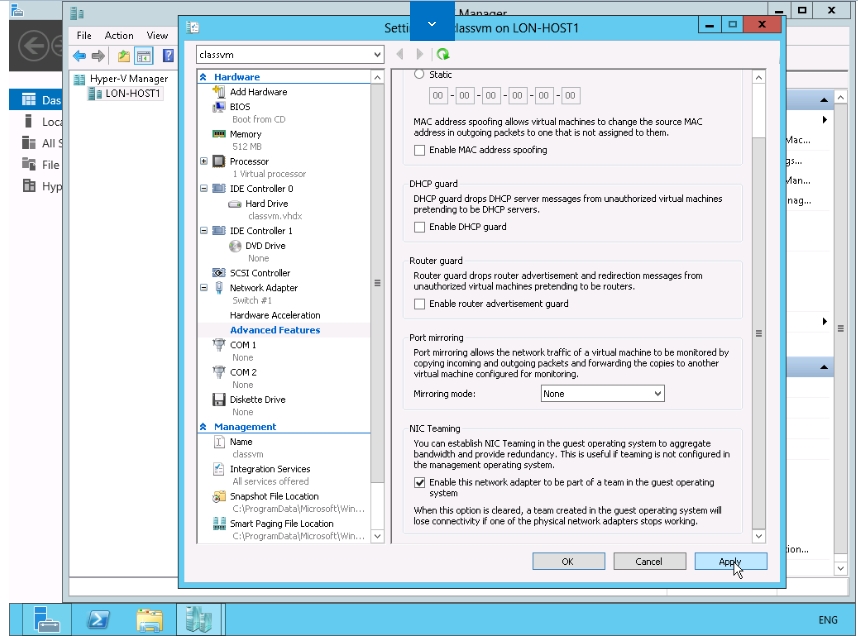Select the Network Adapter icon
Image resolution: width=858 pixels, height=636 pixels.
[x=219, y=287]
